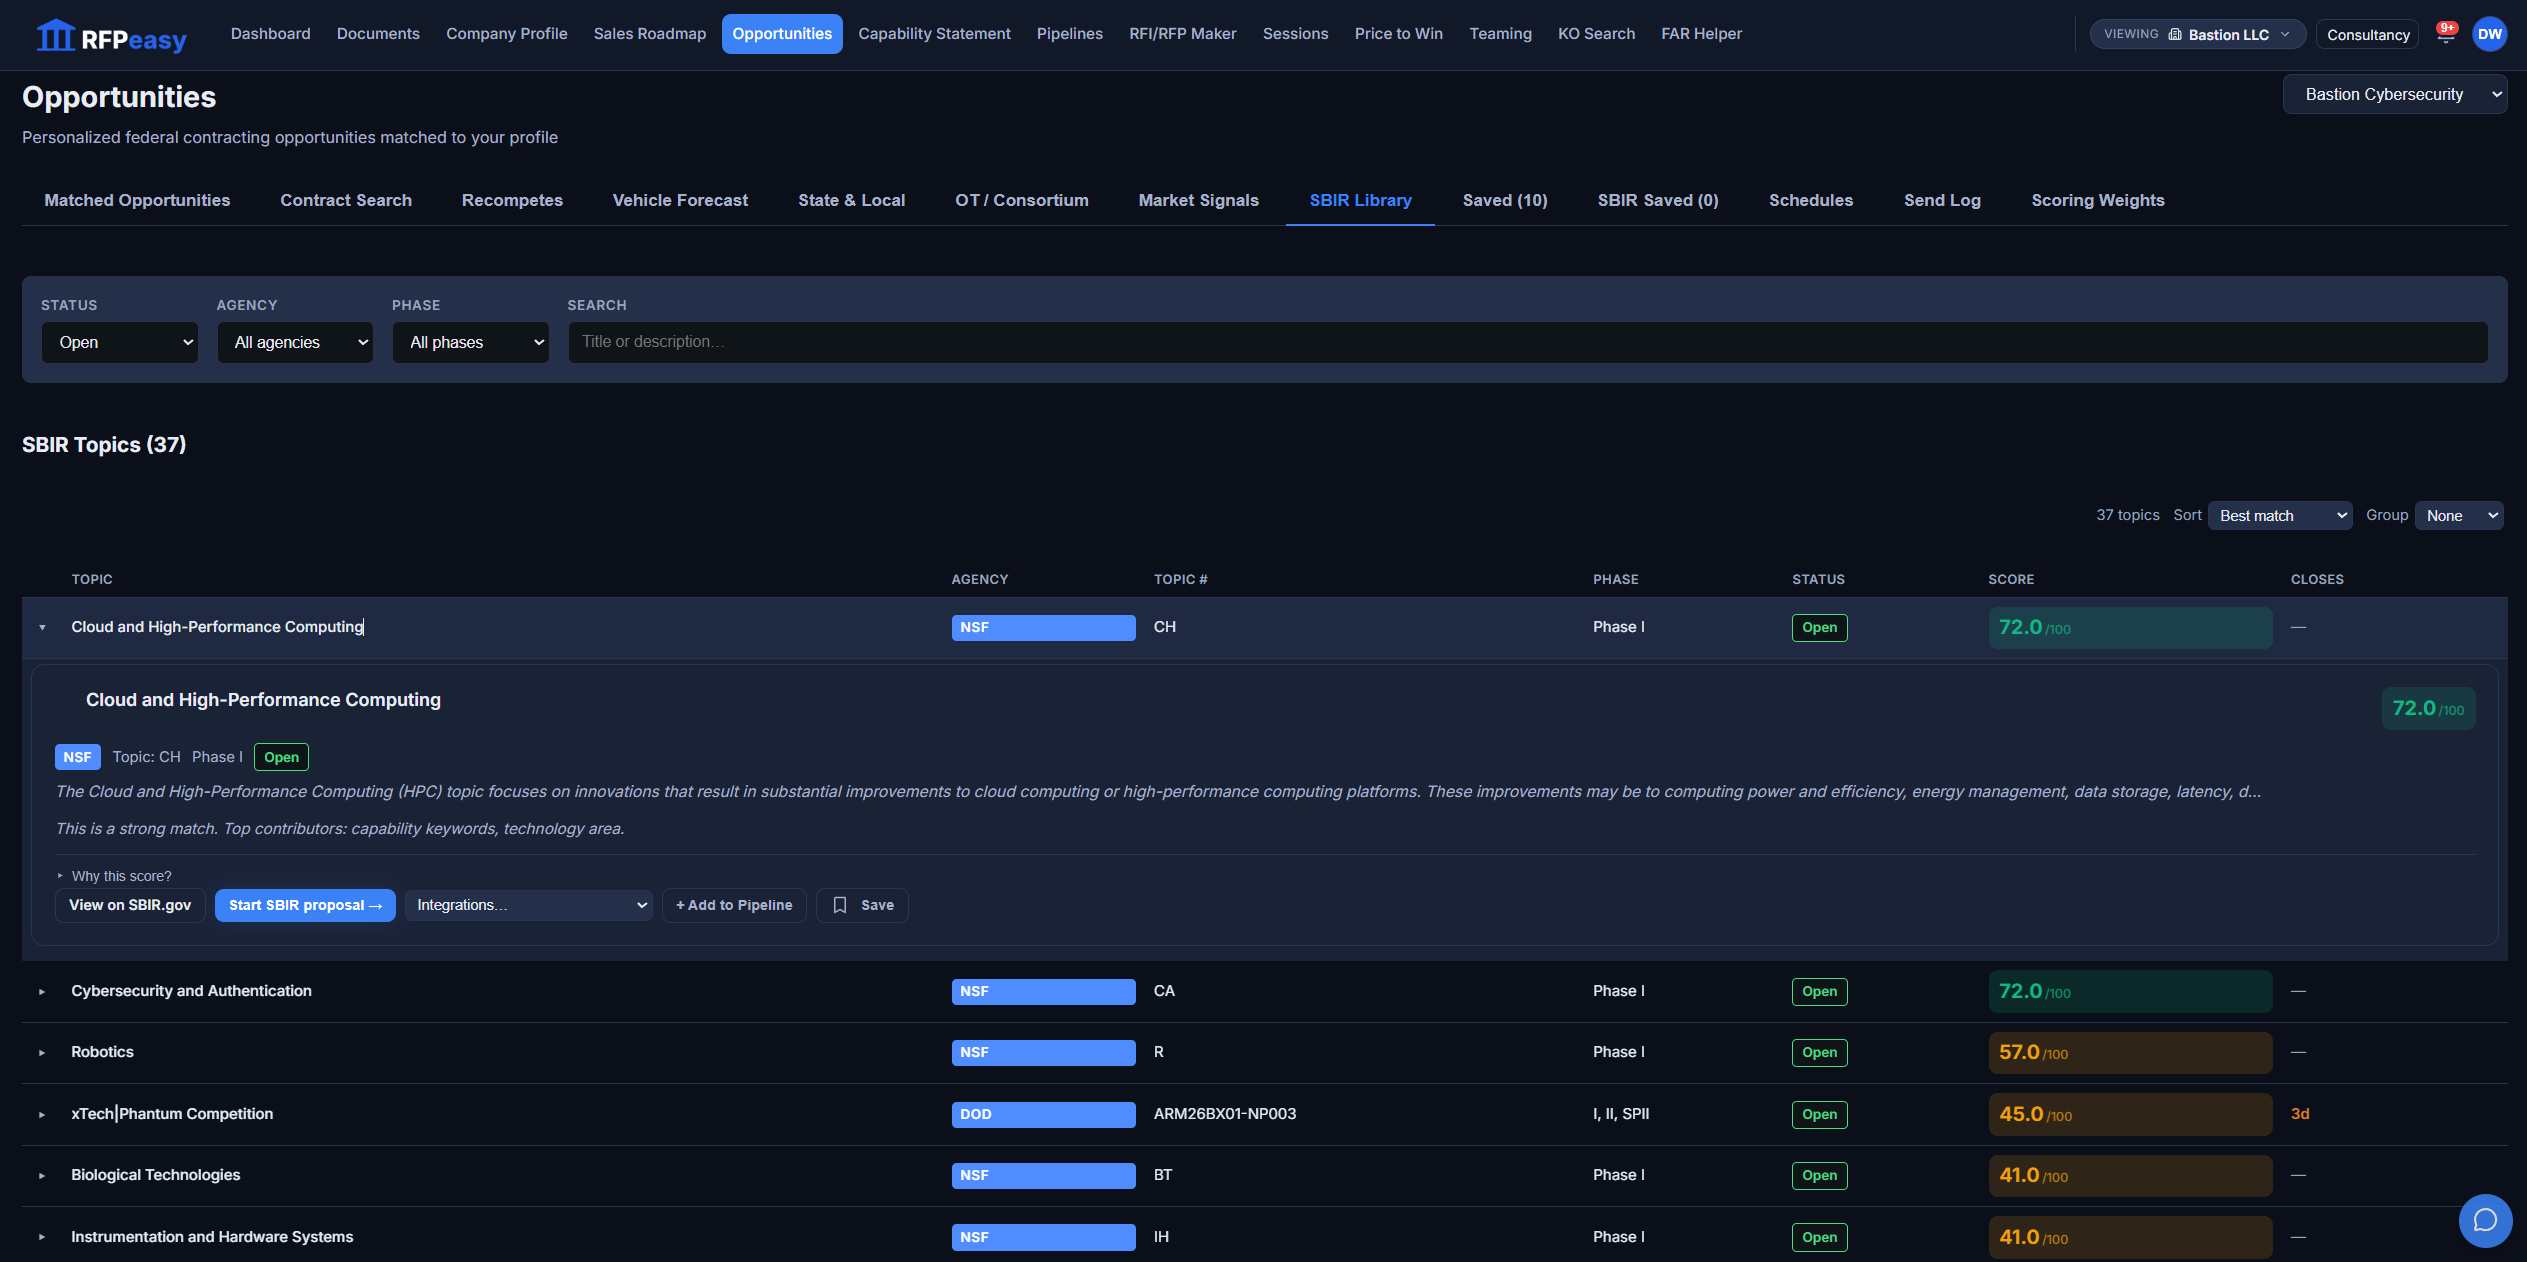This screenshot has width=2527, height=1262.
Task: Switch to the Scoring Weights tab
Action: click(2098, 200)
